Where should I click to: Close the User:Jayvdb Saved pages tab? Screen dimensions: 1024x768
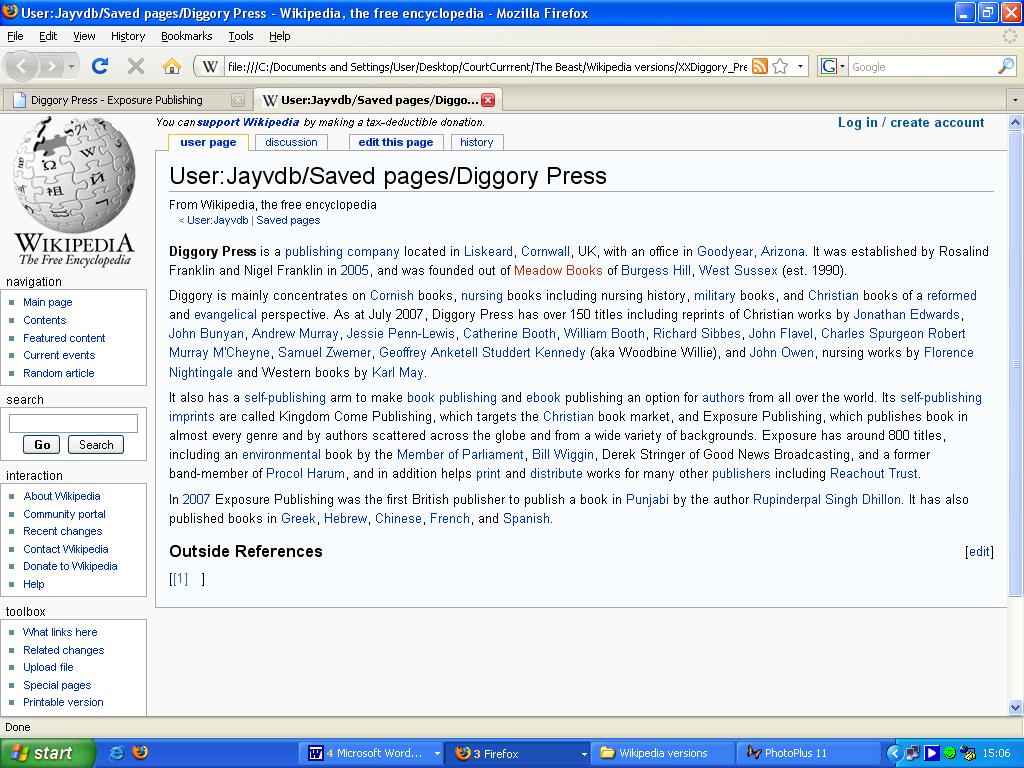[488, 100]
